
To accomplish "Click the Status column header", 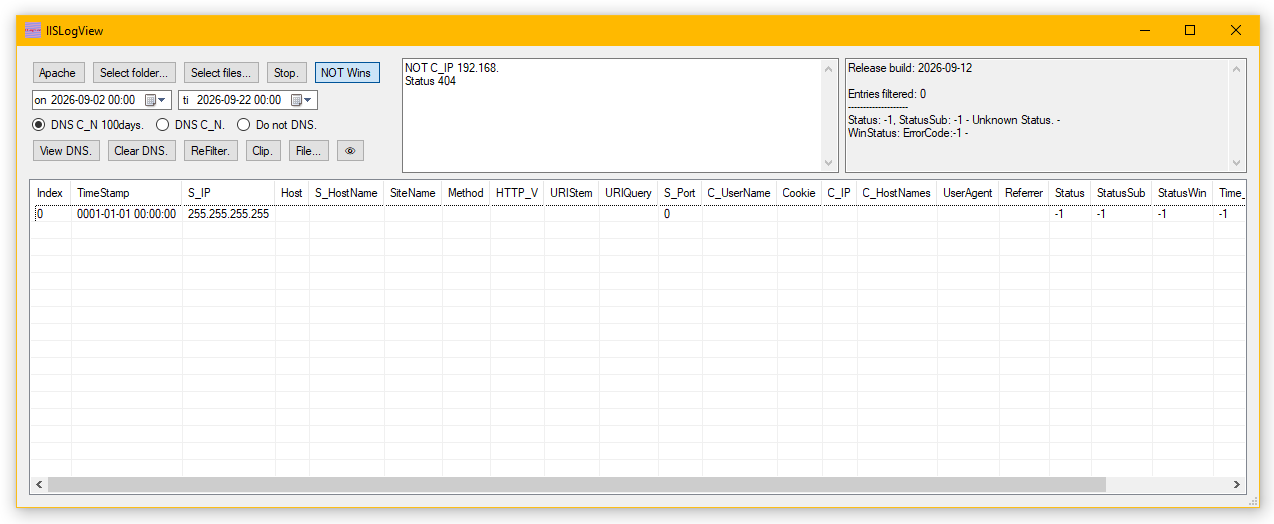I will tap(1070, 193).
